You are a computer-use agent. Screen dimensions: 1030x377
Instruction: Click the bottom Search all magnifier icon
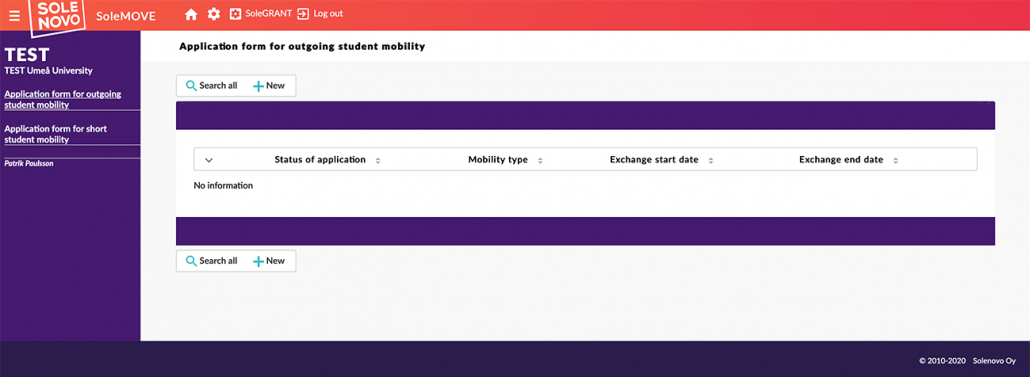click(x=191, y=261)
